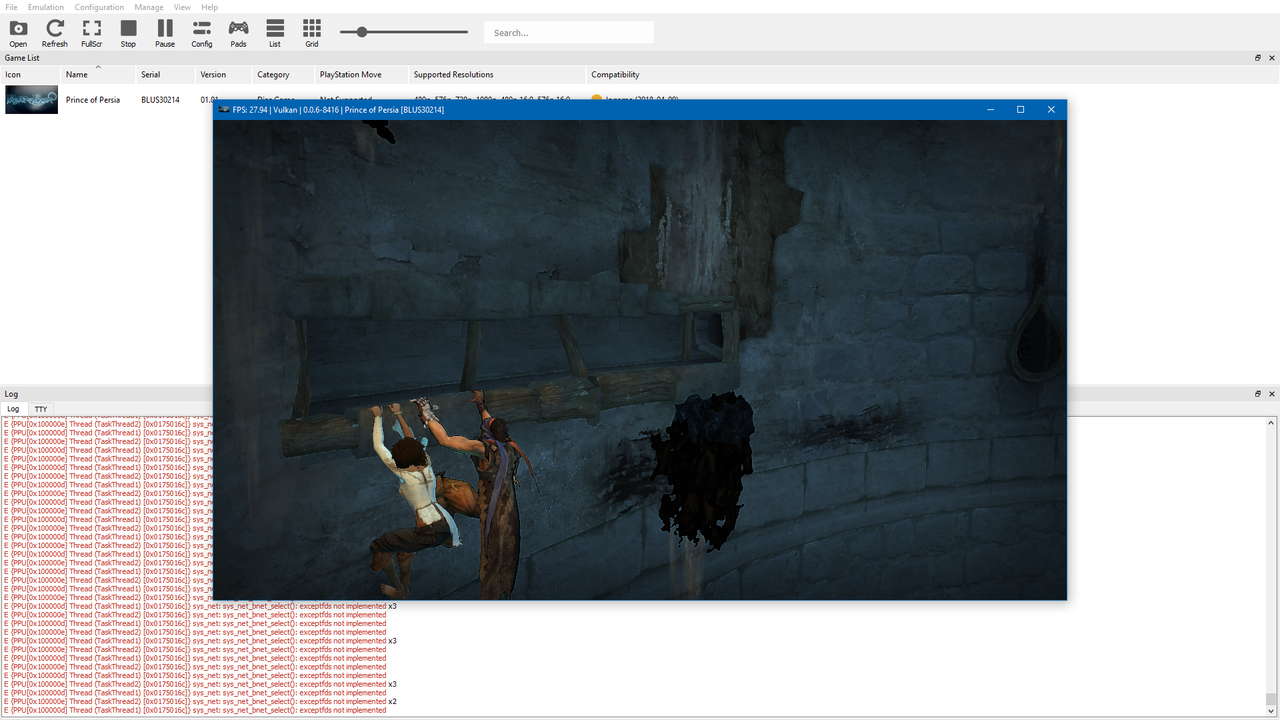Adjust the icon size slider
The width and height of the screenshot is (1280, 720).
tap(362, 32)
